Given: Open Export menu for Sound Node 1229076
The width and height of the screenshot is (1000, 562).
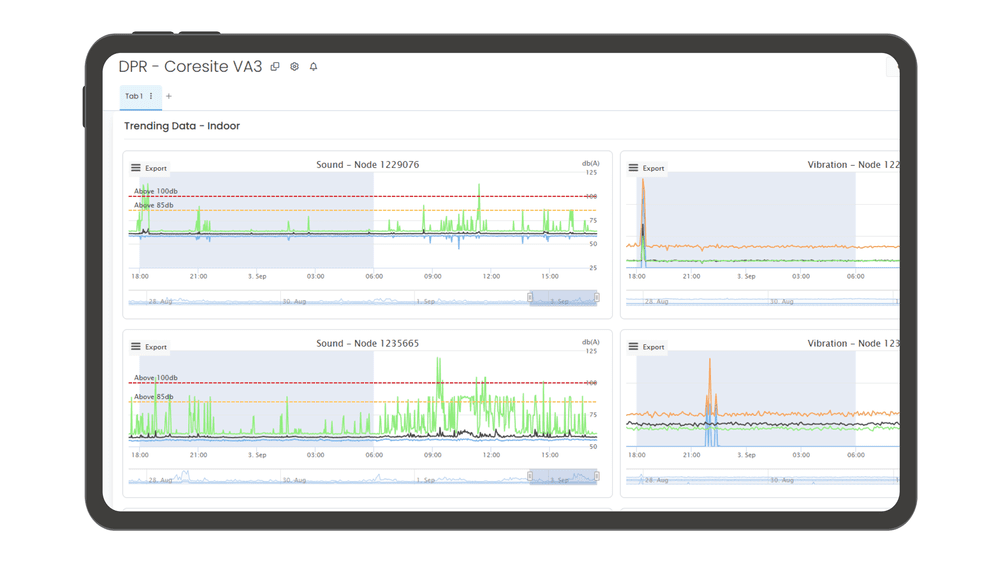Looking at the screenshot, I should coord(149,168).
